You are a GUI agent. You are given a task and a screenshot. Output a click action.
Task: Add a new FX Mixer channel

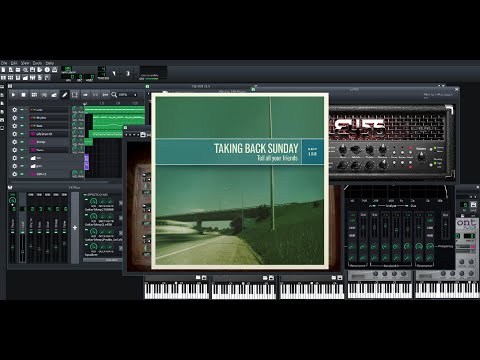coord(75,228)
